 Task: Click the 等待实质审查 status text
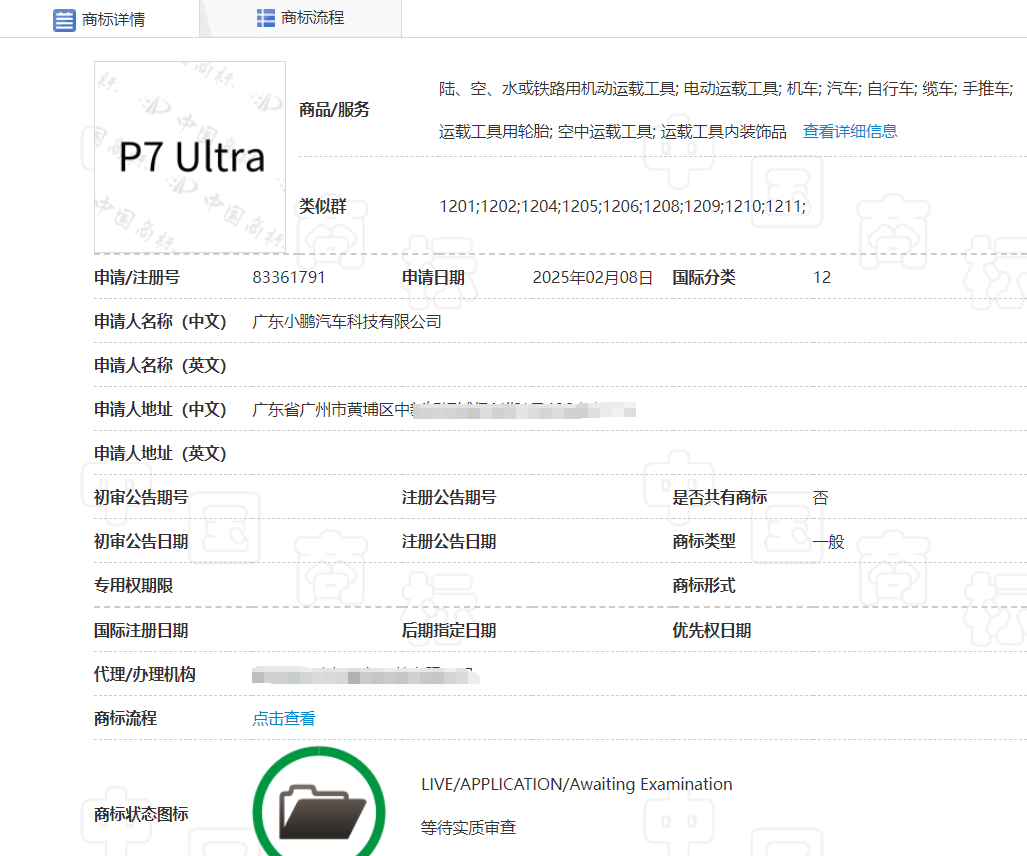point(468,828)
